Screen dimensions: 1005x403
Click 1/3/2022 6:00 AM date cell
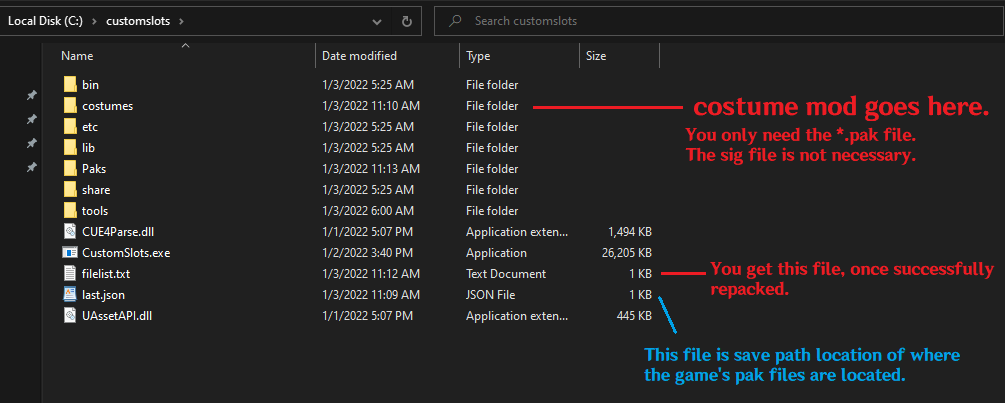click(x=367, y=211)
